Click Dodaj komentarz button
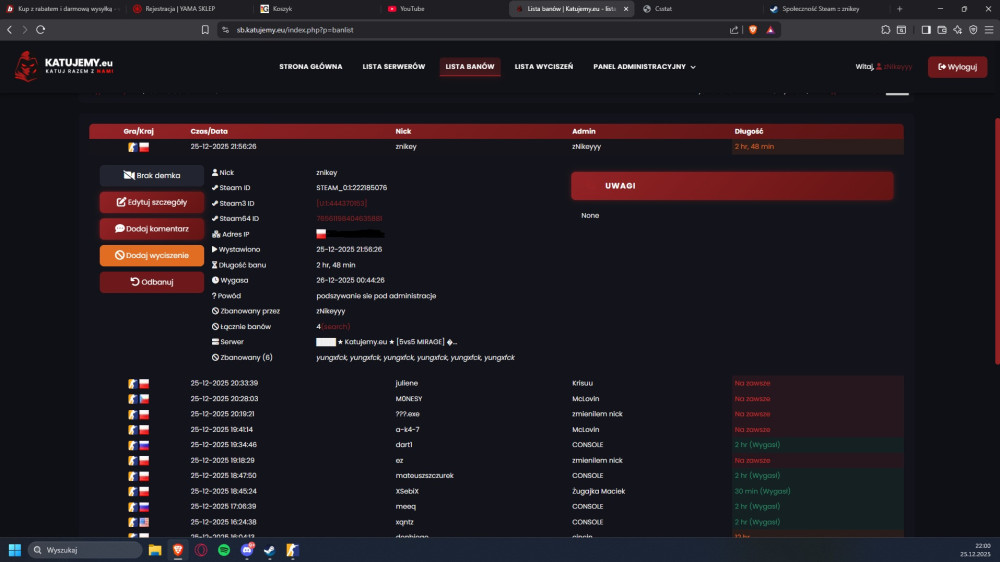This screenshot has width=1000, height=562. click(x=152, y=229)
